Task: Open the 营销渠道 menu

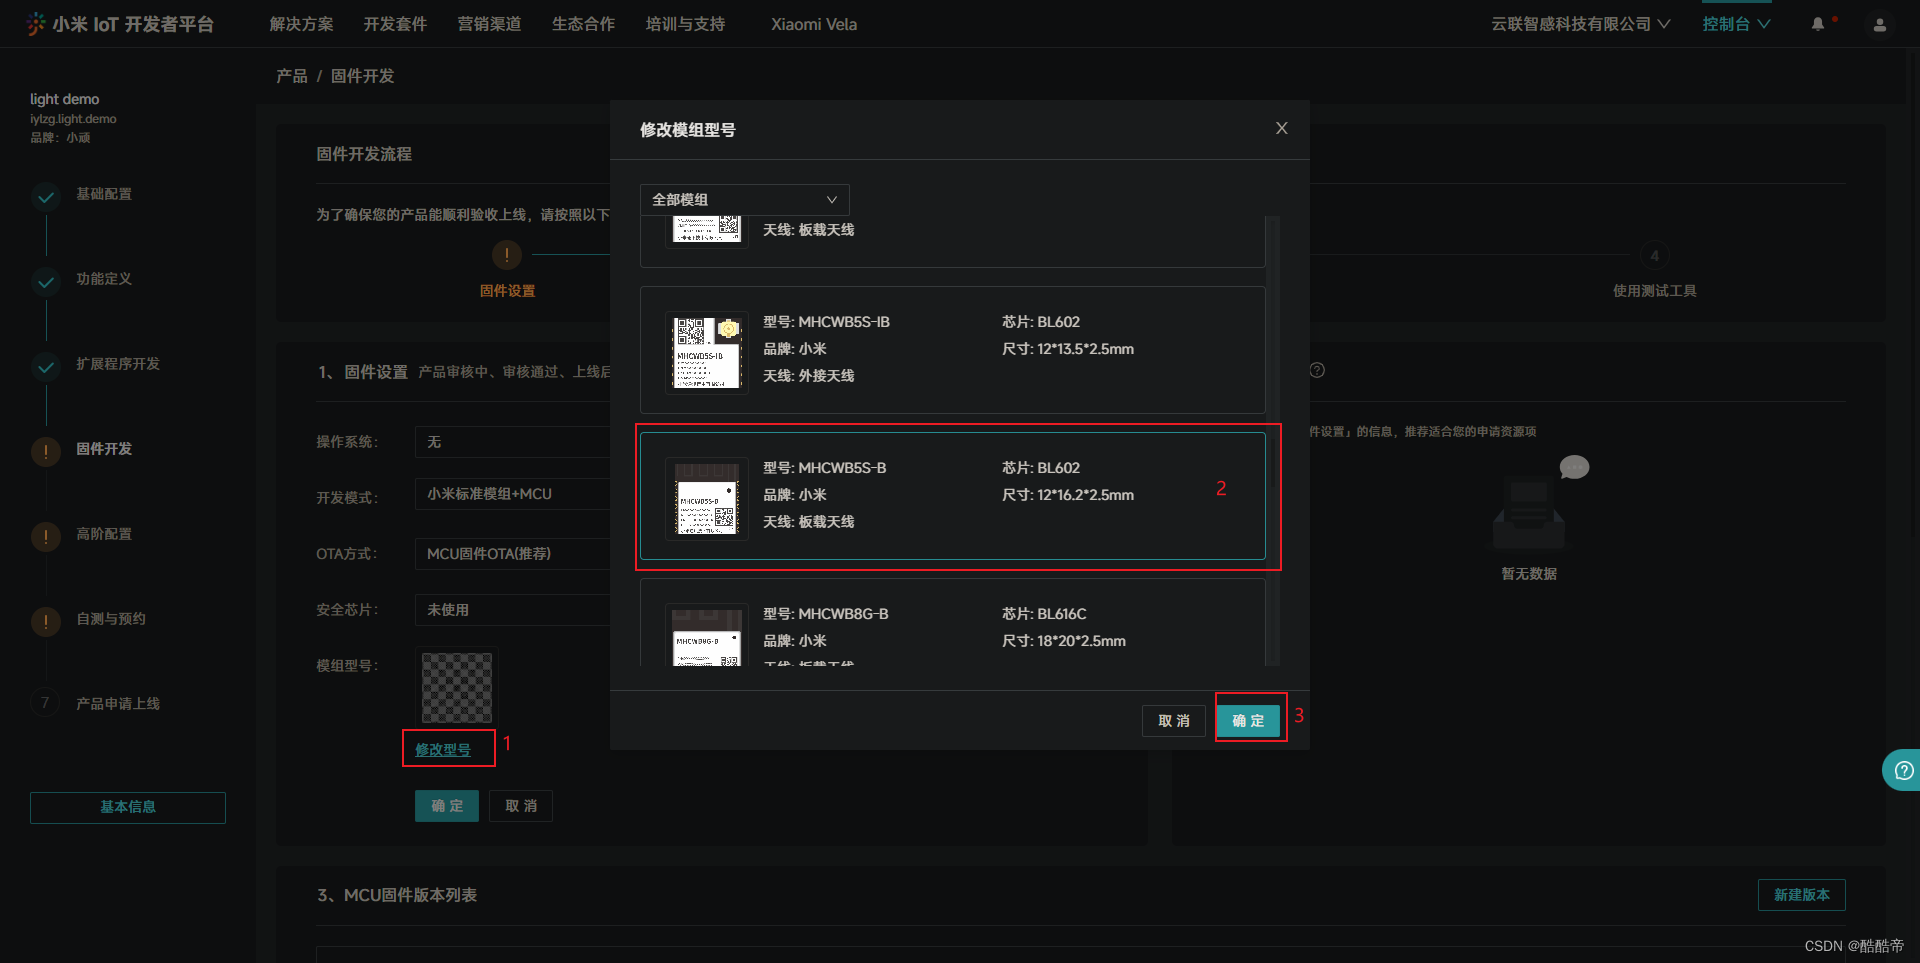Action: click(x=489, y=24)
